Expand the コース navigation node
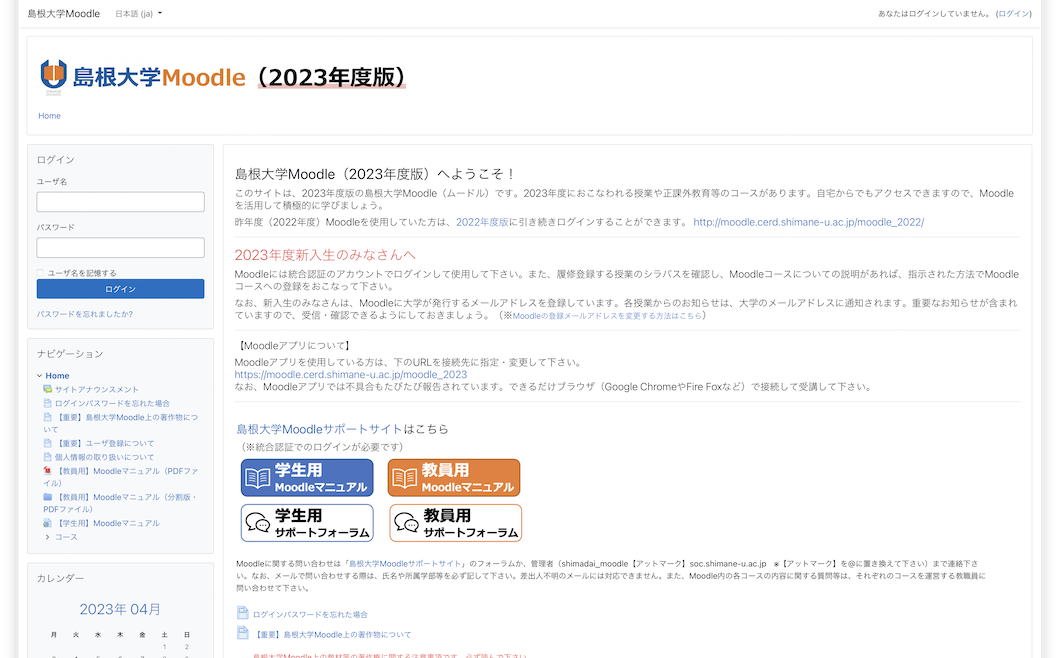Viewport: 1060px width, 658px height. [x=47, y=537]
